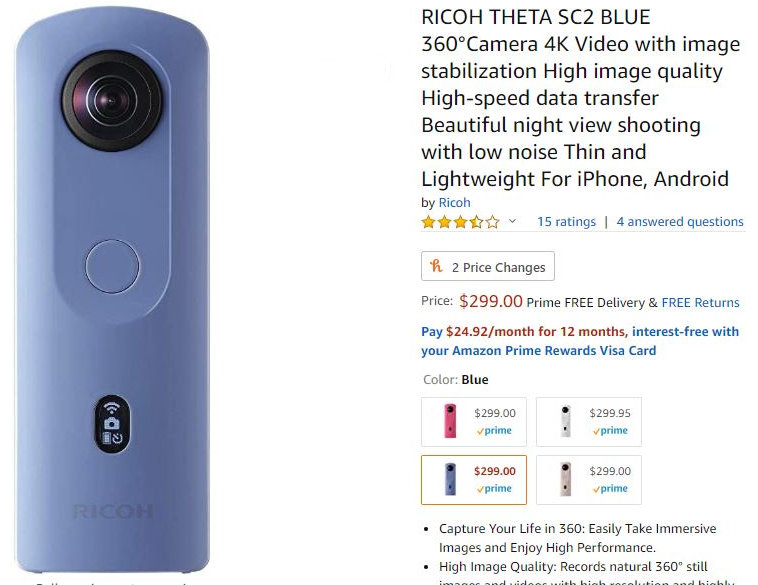Open the star rating breakdown chevron

pos(512,221)
